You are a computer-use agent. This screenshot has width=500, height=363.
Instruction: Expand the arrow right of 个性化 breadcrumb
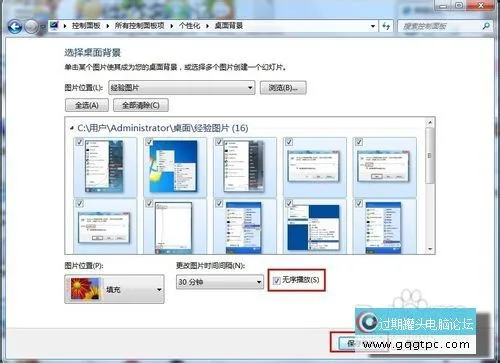click(207, 26)
